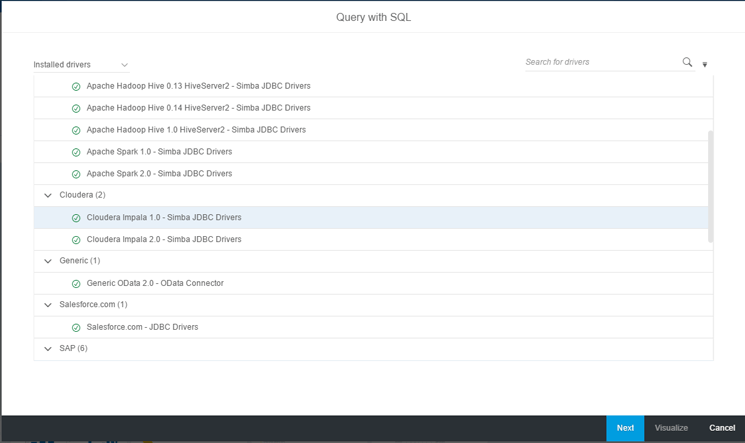This screenshot has height=443, width=745.
Task: Click the search magnifier icon
Action: tap(687, 62)
